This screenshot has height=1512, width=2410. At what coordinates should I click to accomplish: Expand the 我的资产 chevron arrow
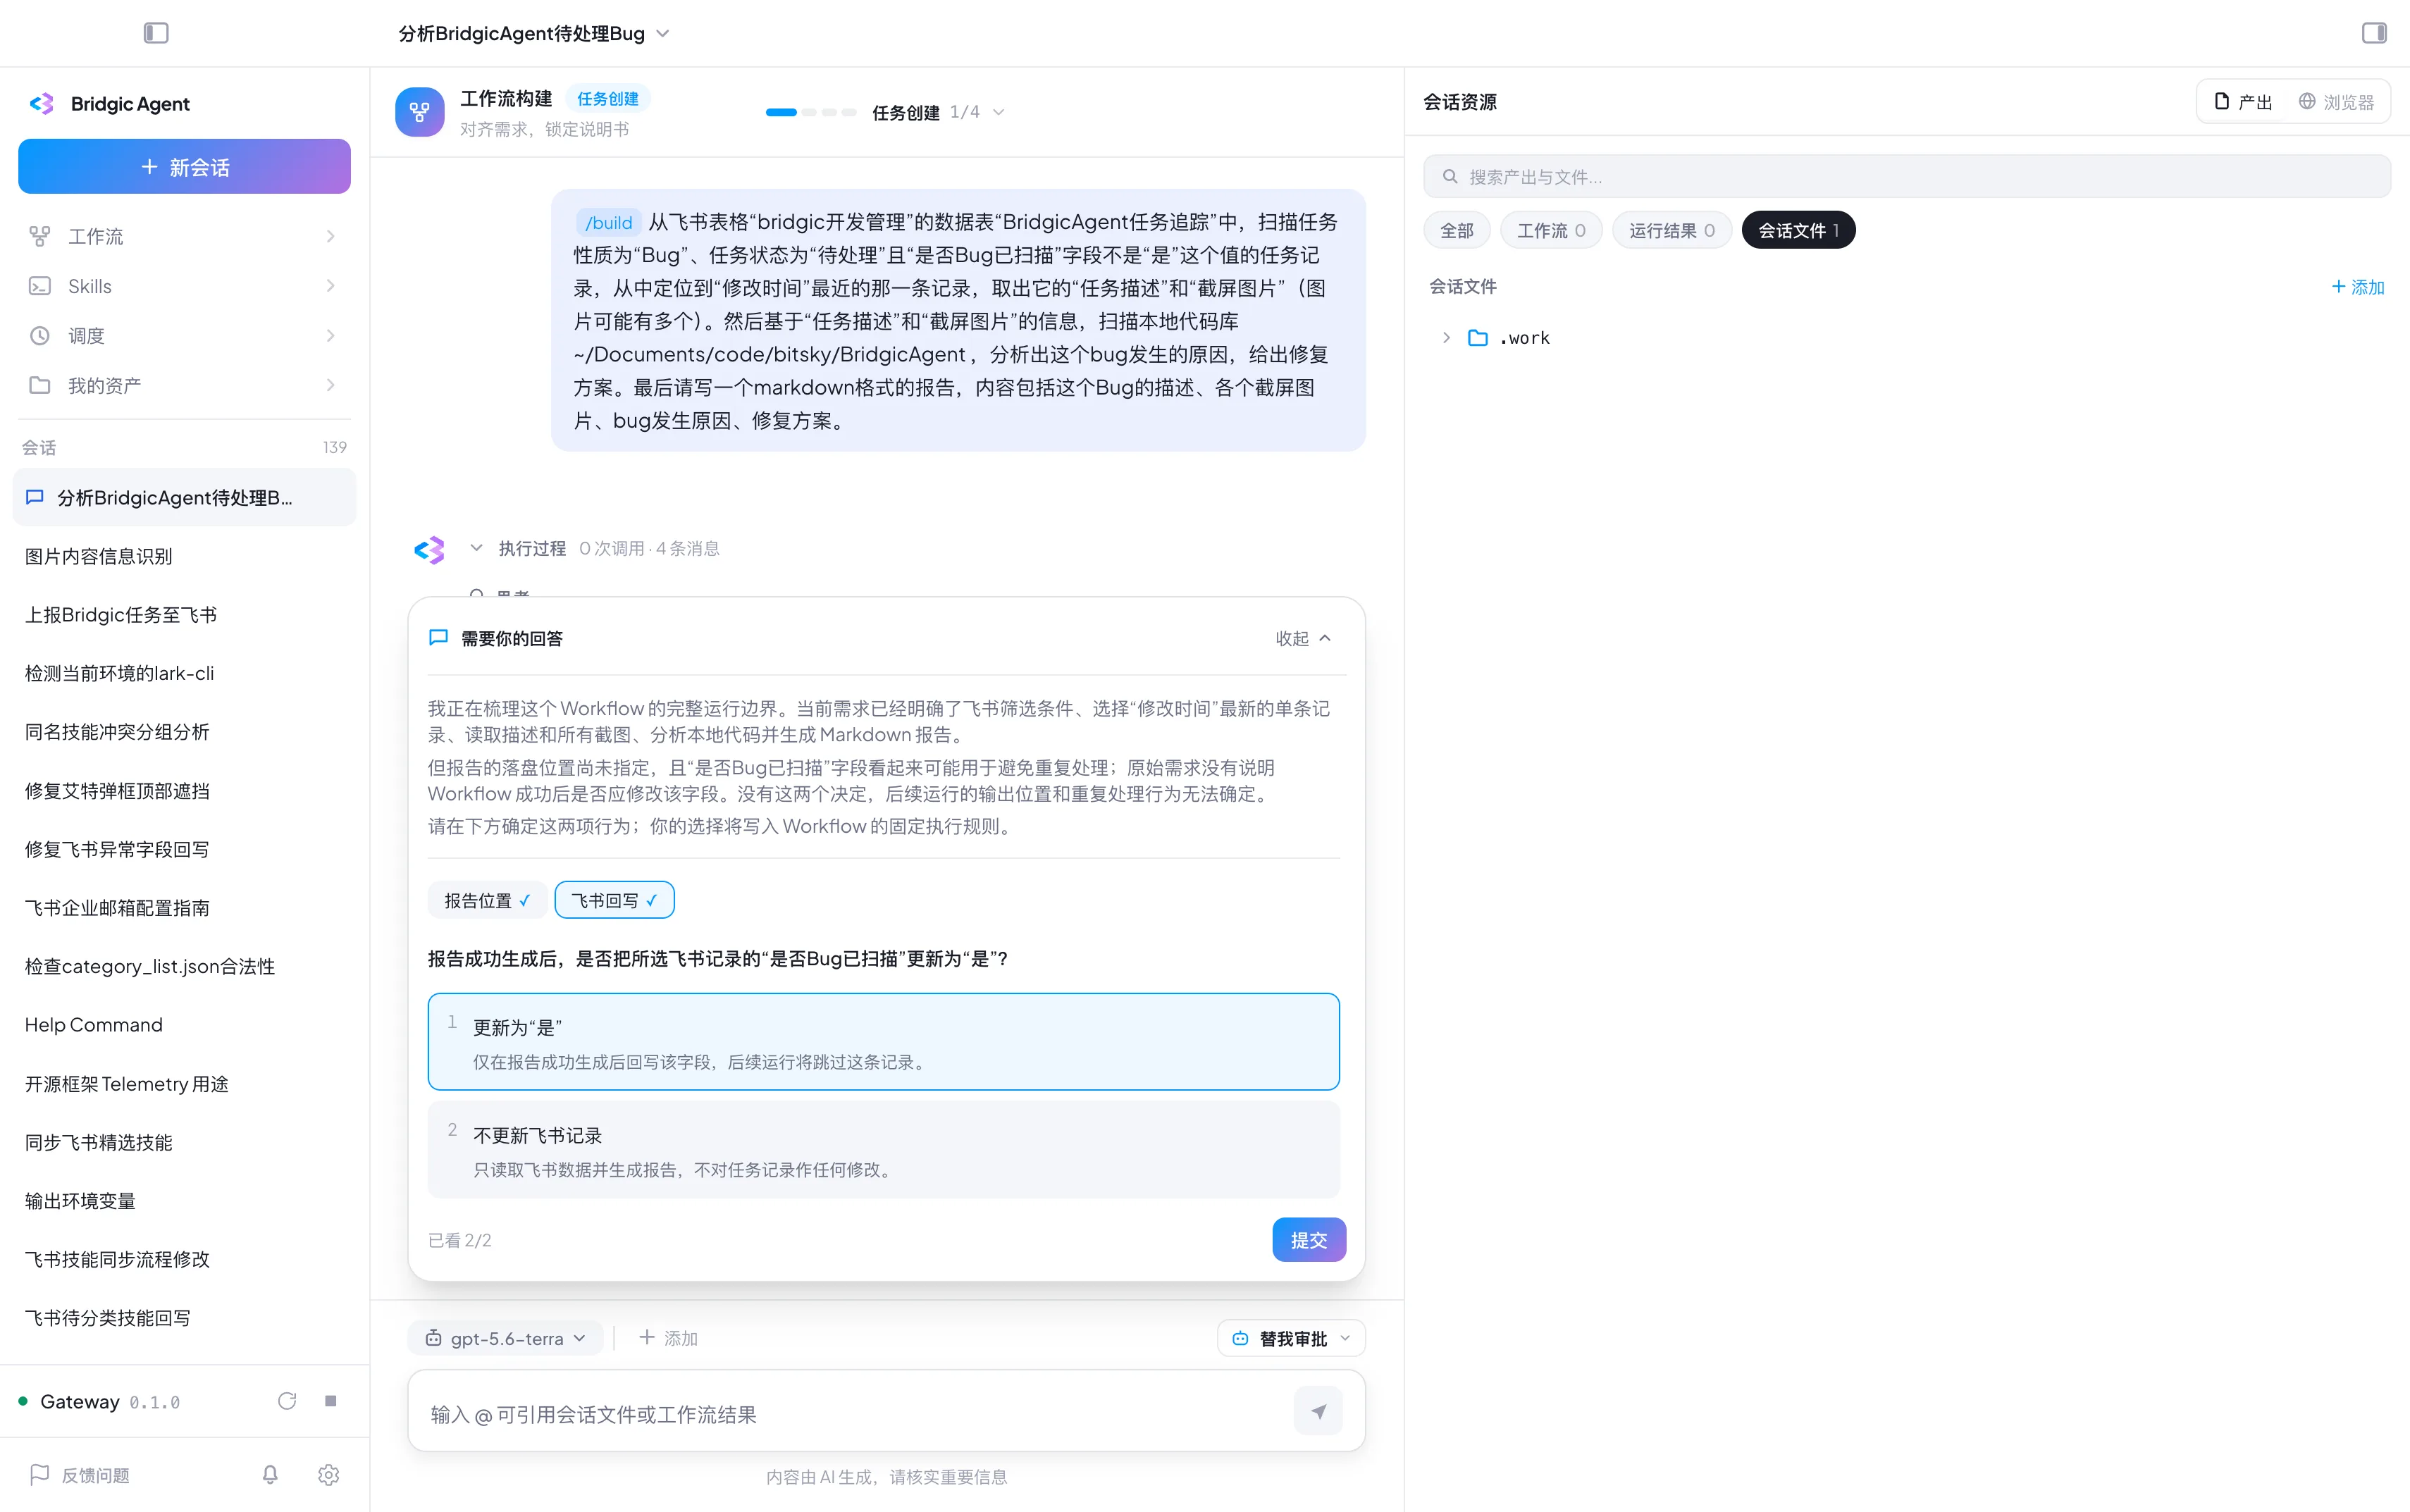click(x=330, y=385)
